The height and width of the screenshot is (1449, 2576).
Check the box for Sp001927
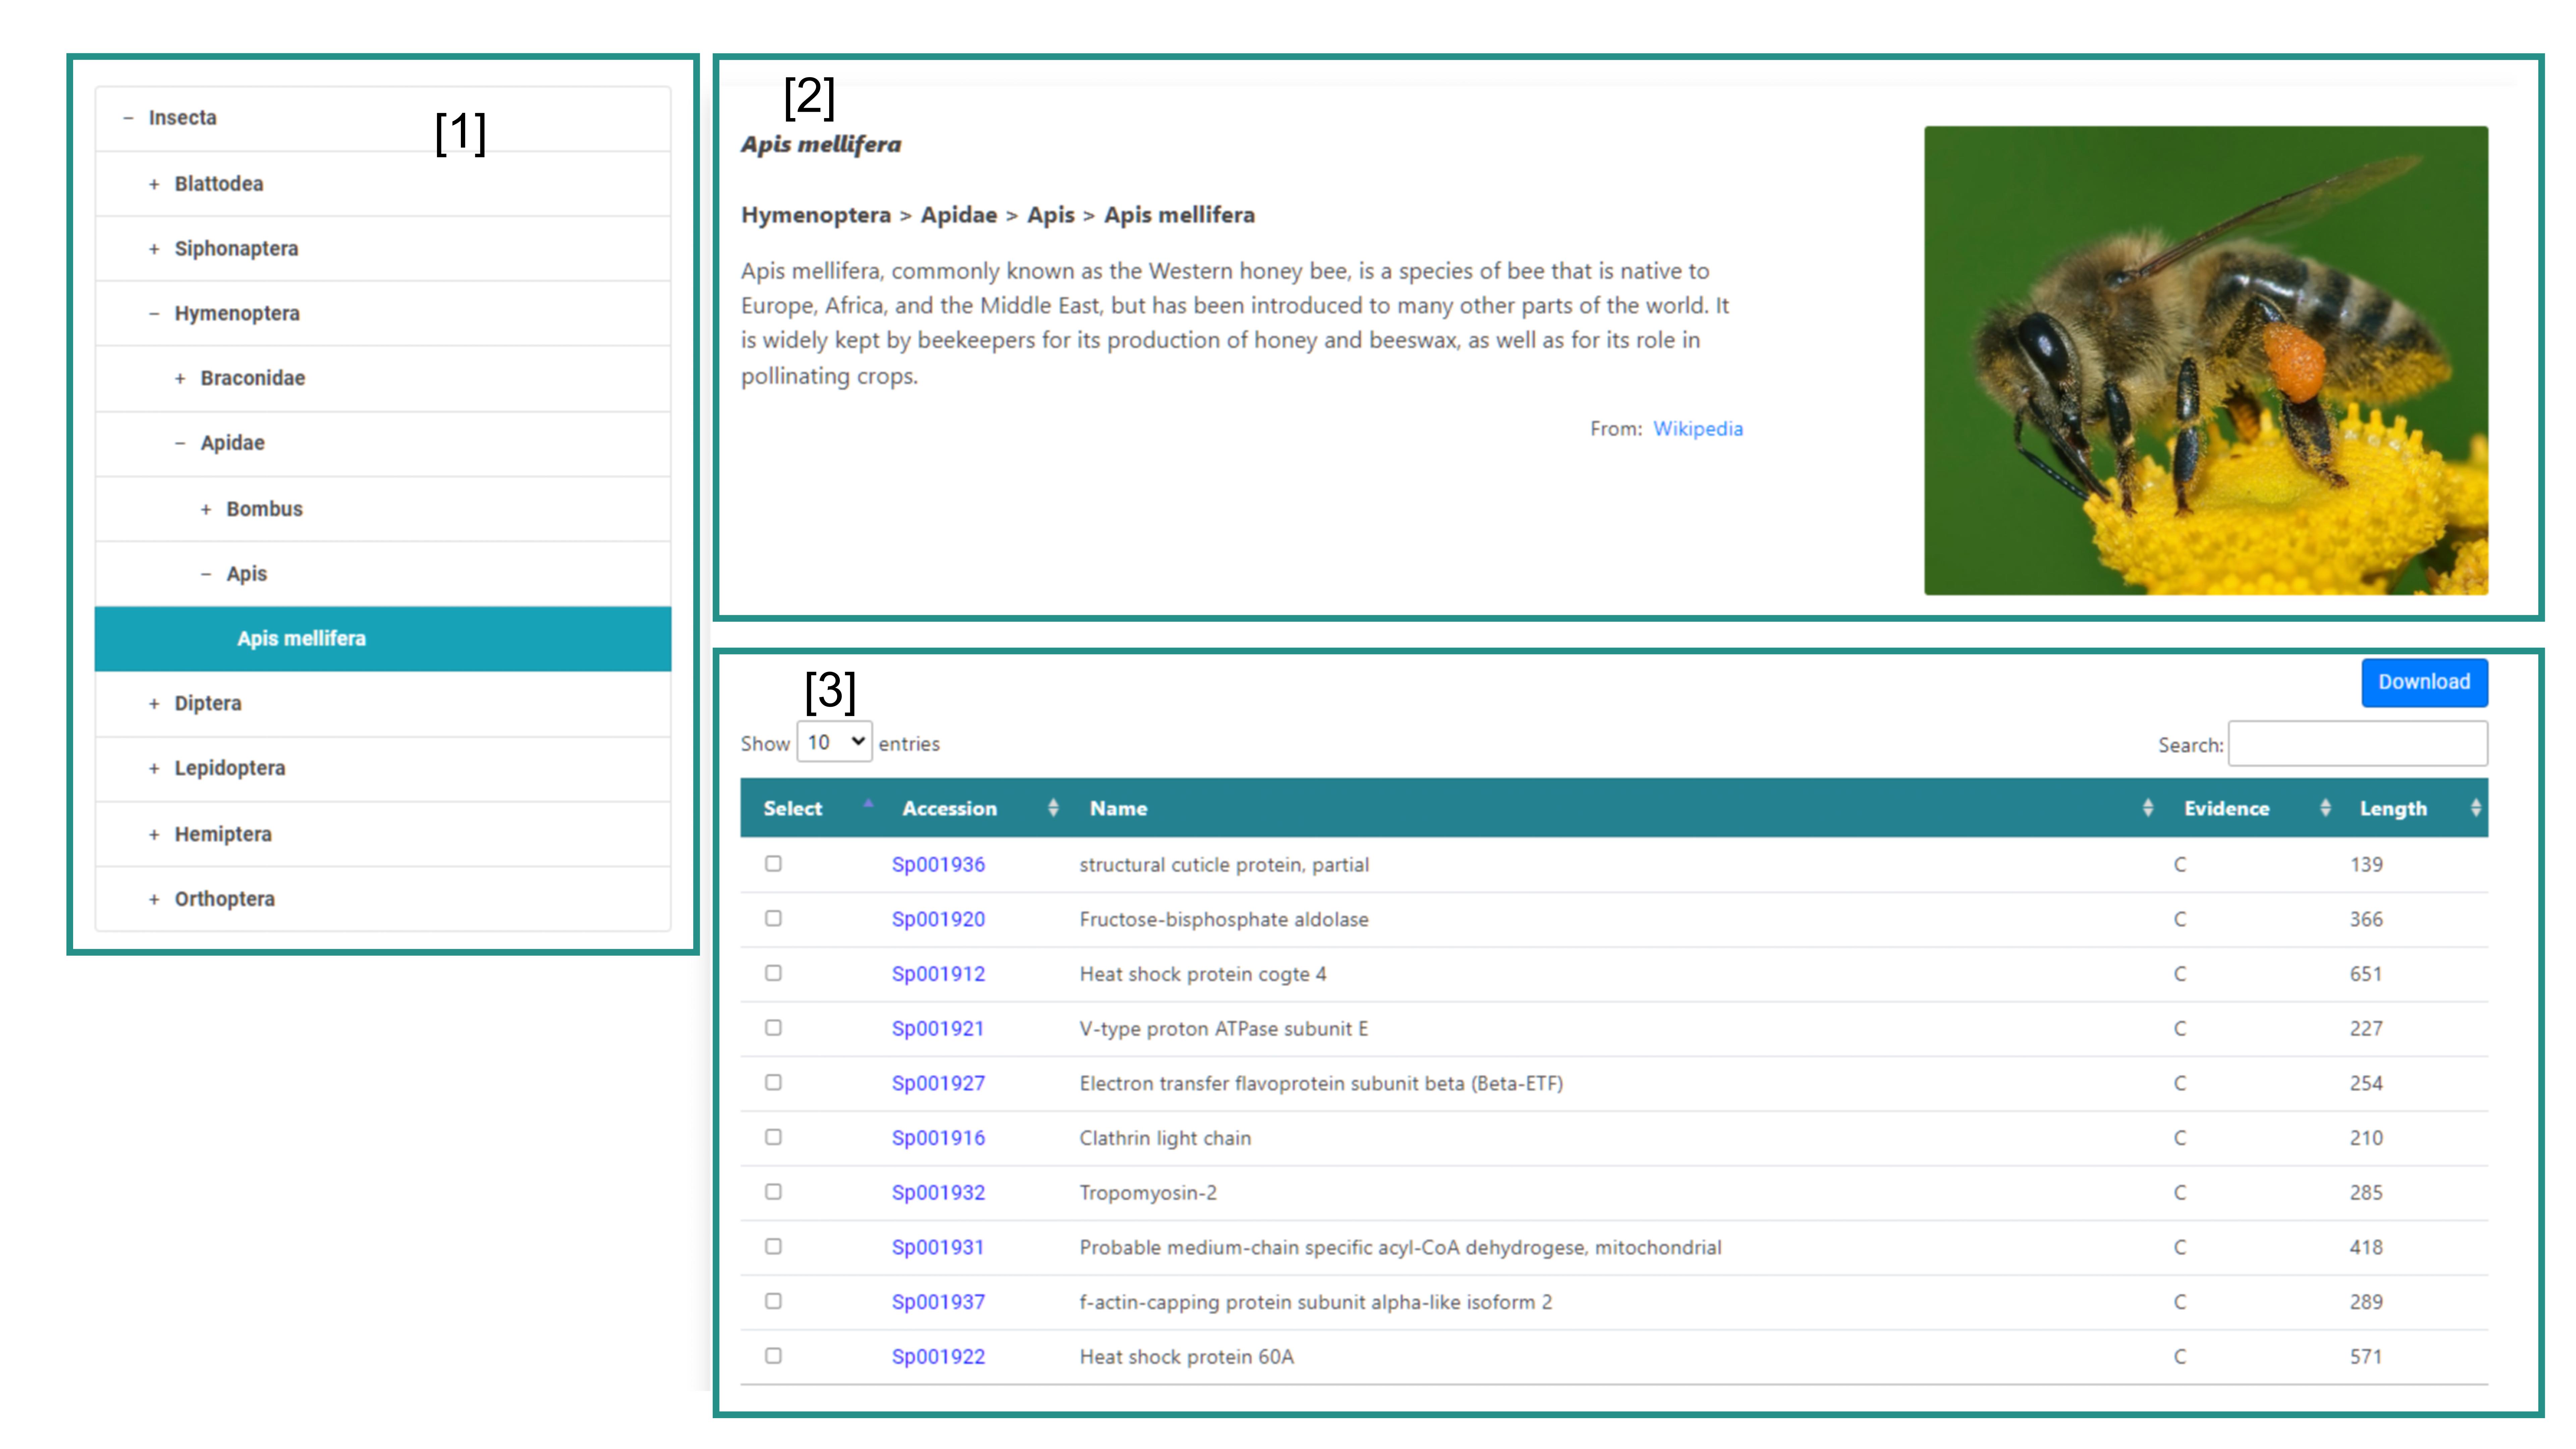click(x=773, y=1082)
